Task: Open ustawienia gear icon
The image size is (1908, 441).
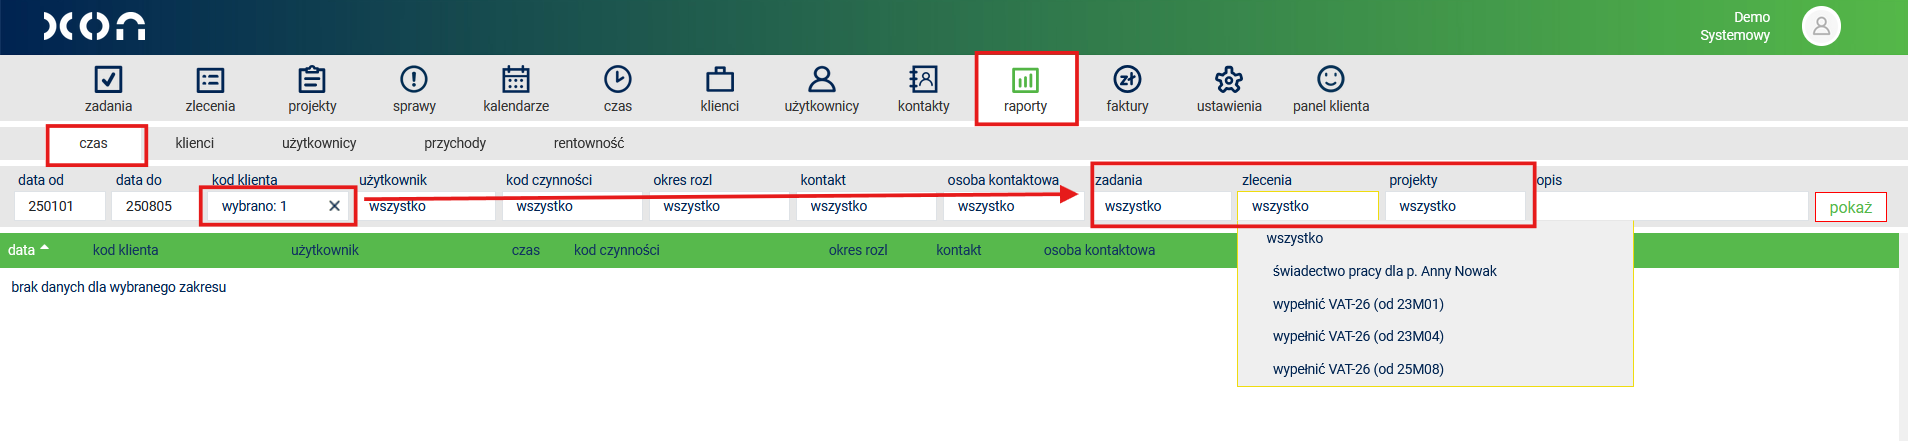Action: tap(1229, 80)
